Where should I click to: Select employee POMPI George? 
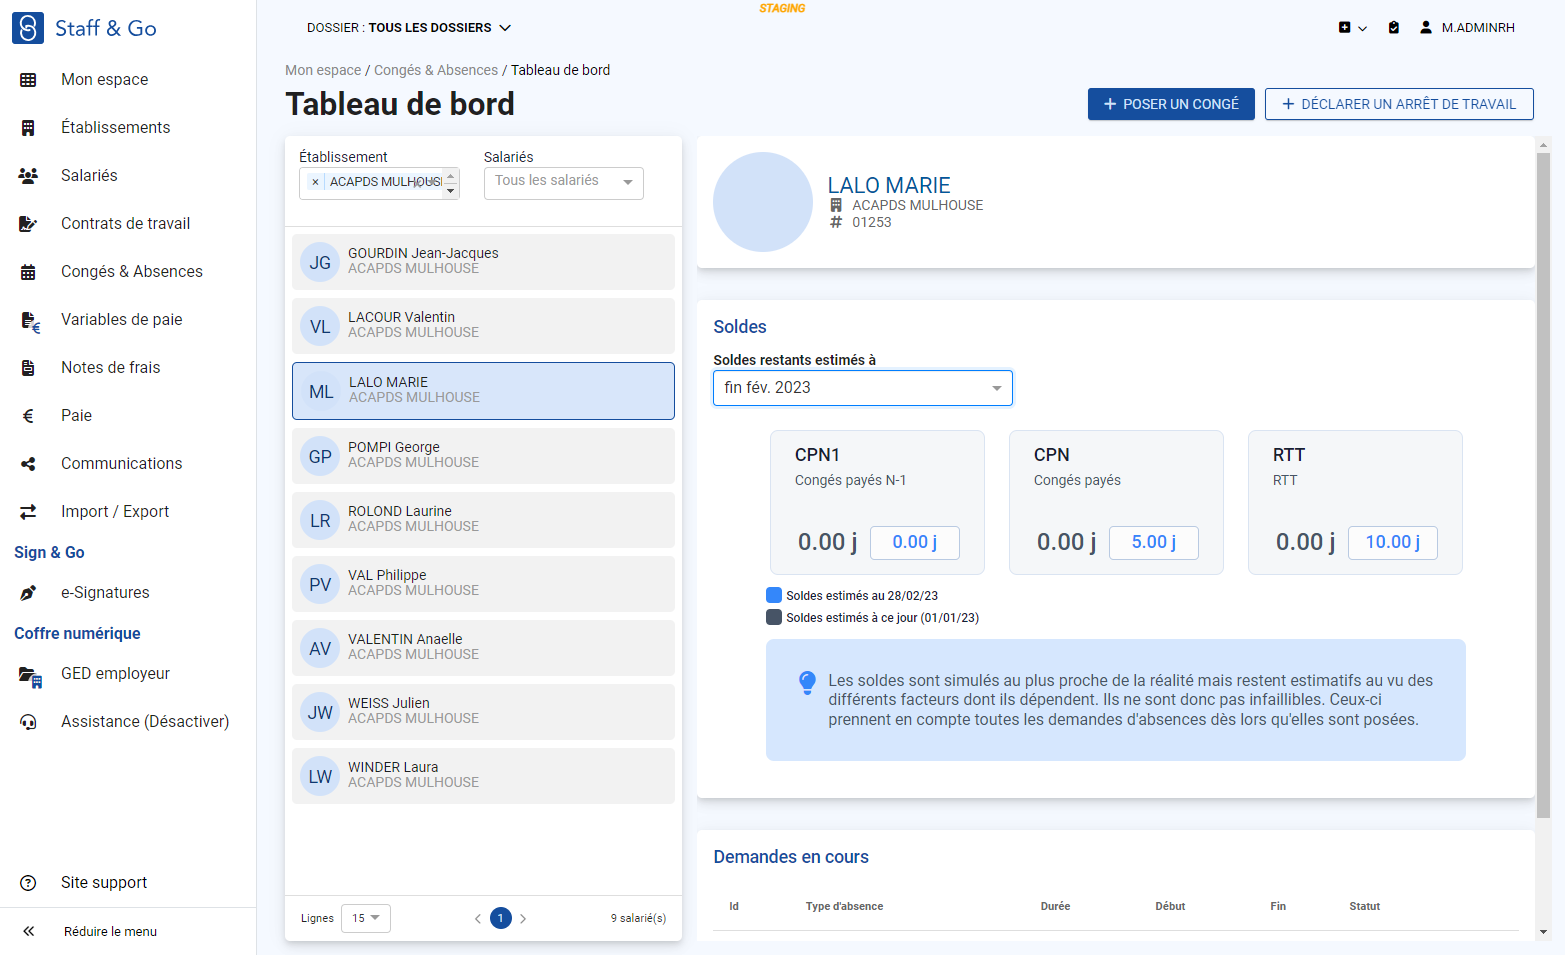[483, 456]
